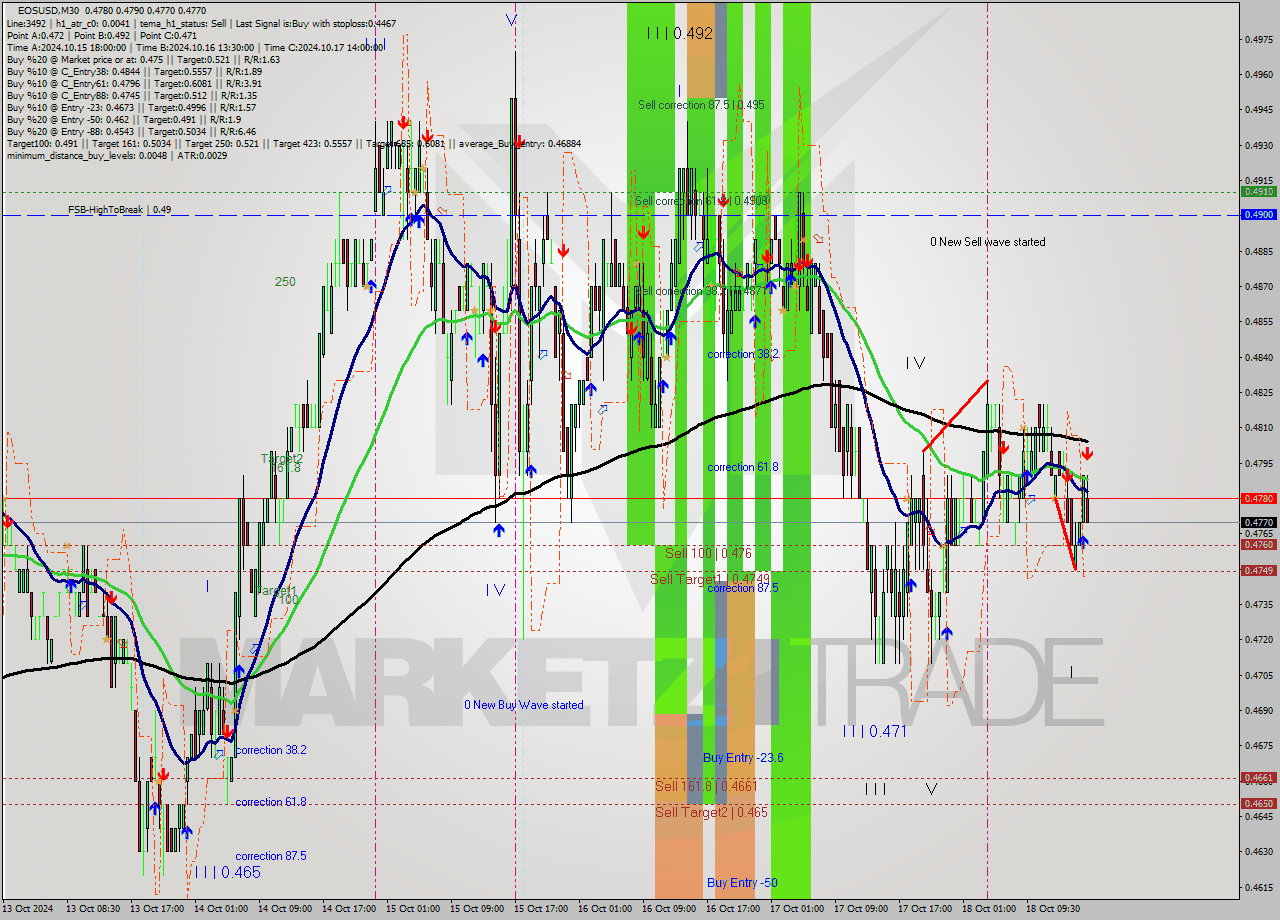Screen dimensions: 1280x920
Task: Select the 'I I I 0.492' wave label
Action: click(679, 33)
